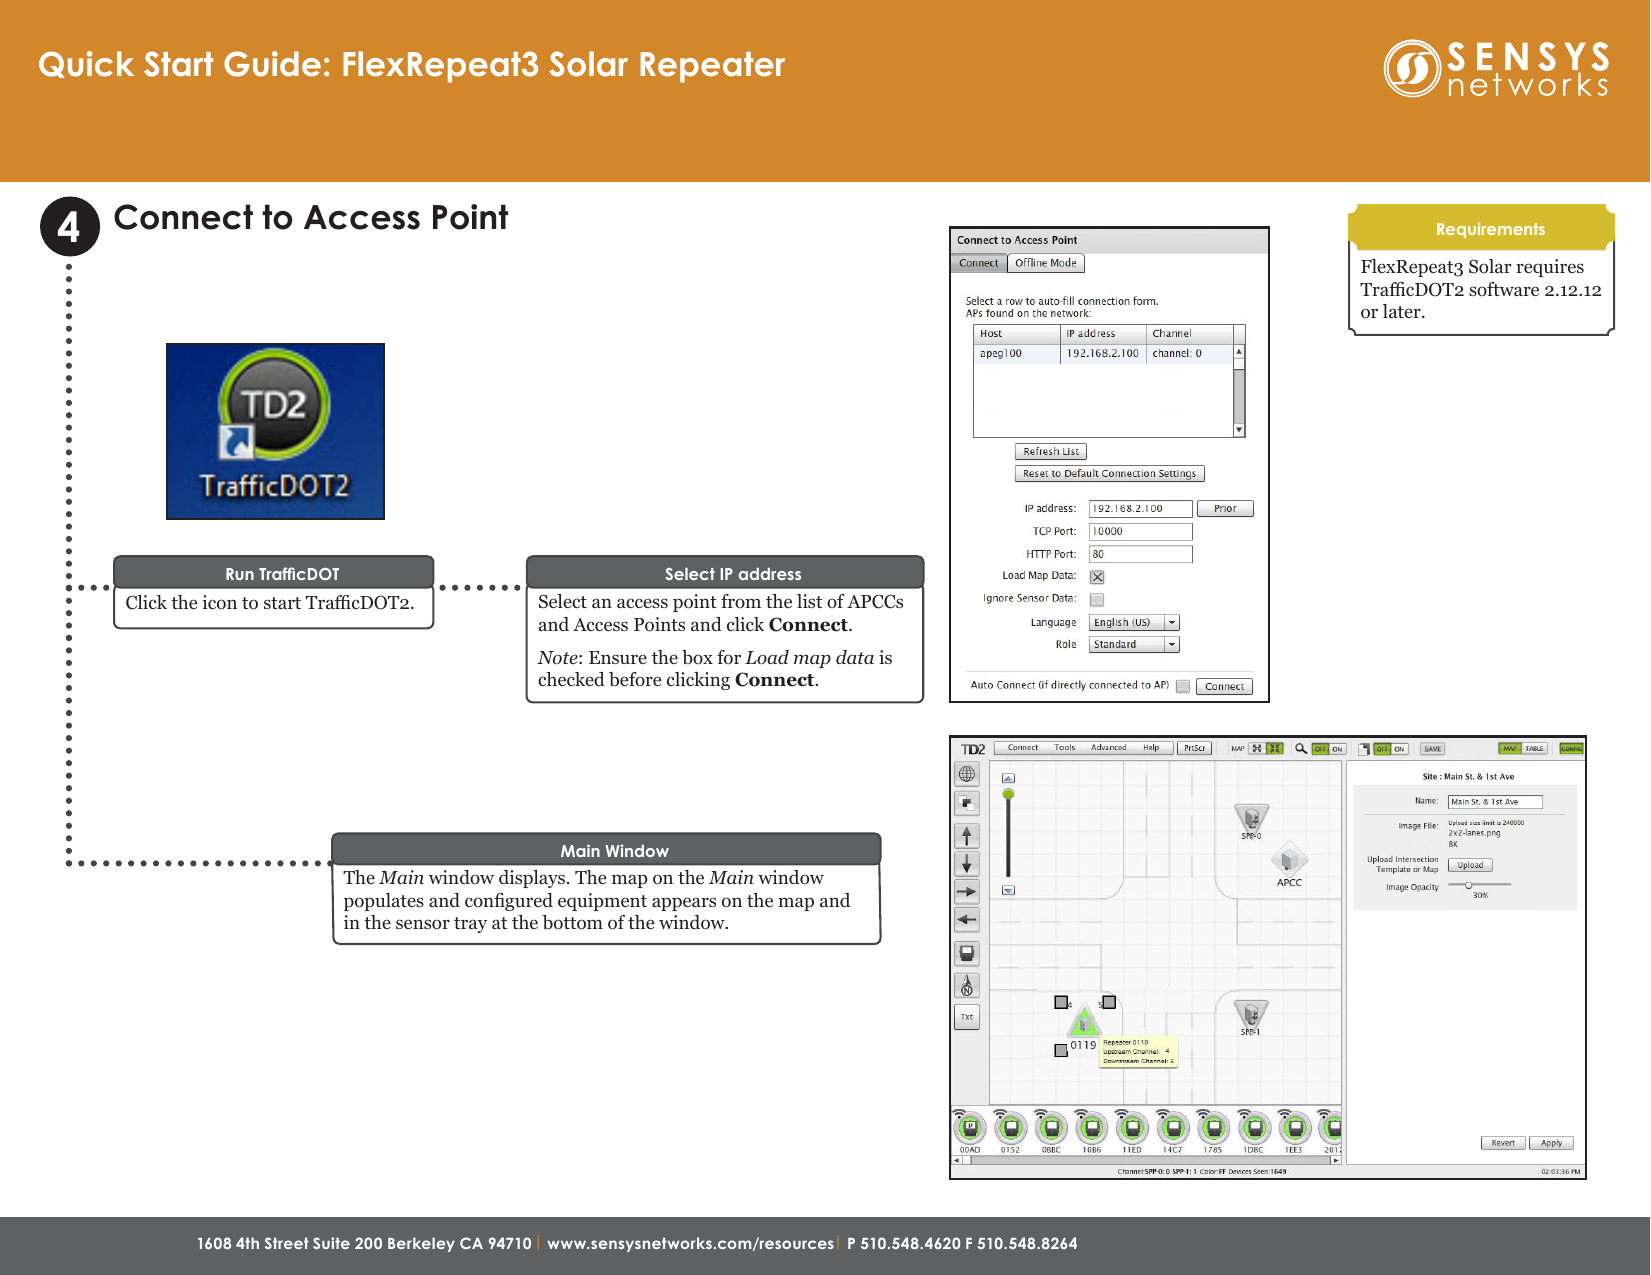Pan map down with down arrow button
Image resolution: width=1651 pixels, height=1275 pixels.
click(x=967, y=863)
